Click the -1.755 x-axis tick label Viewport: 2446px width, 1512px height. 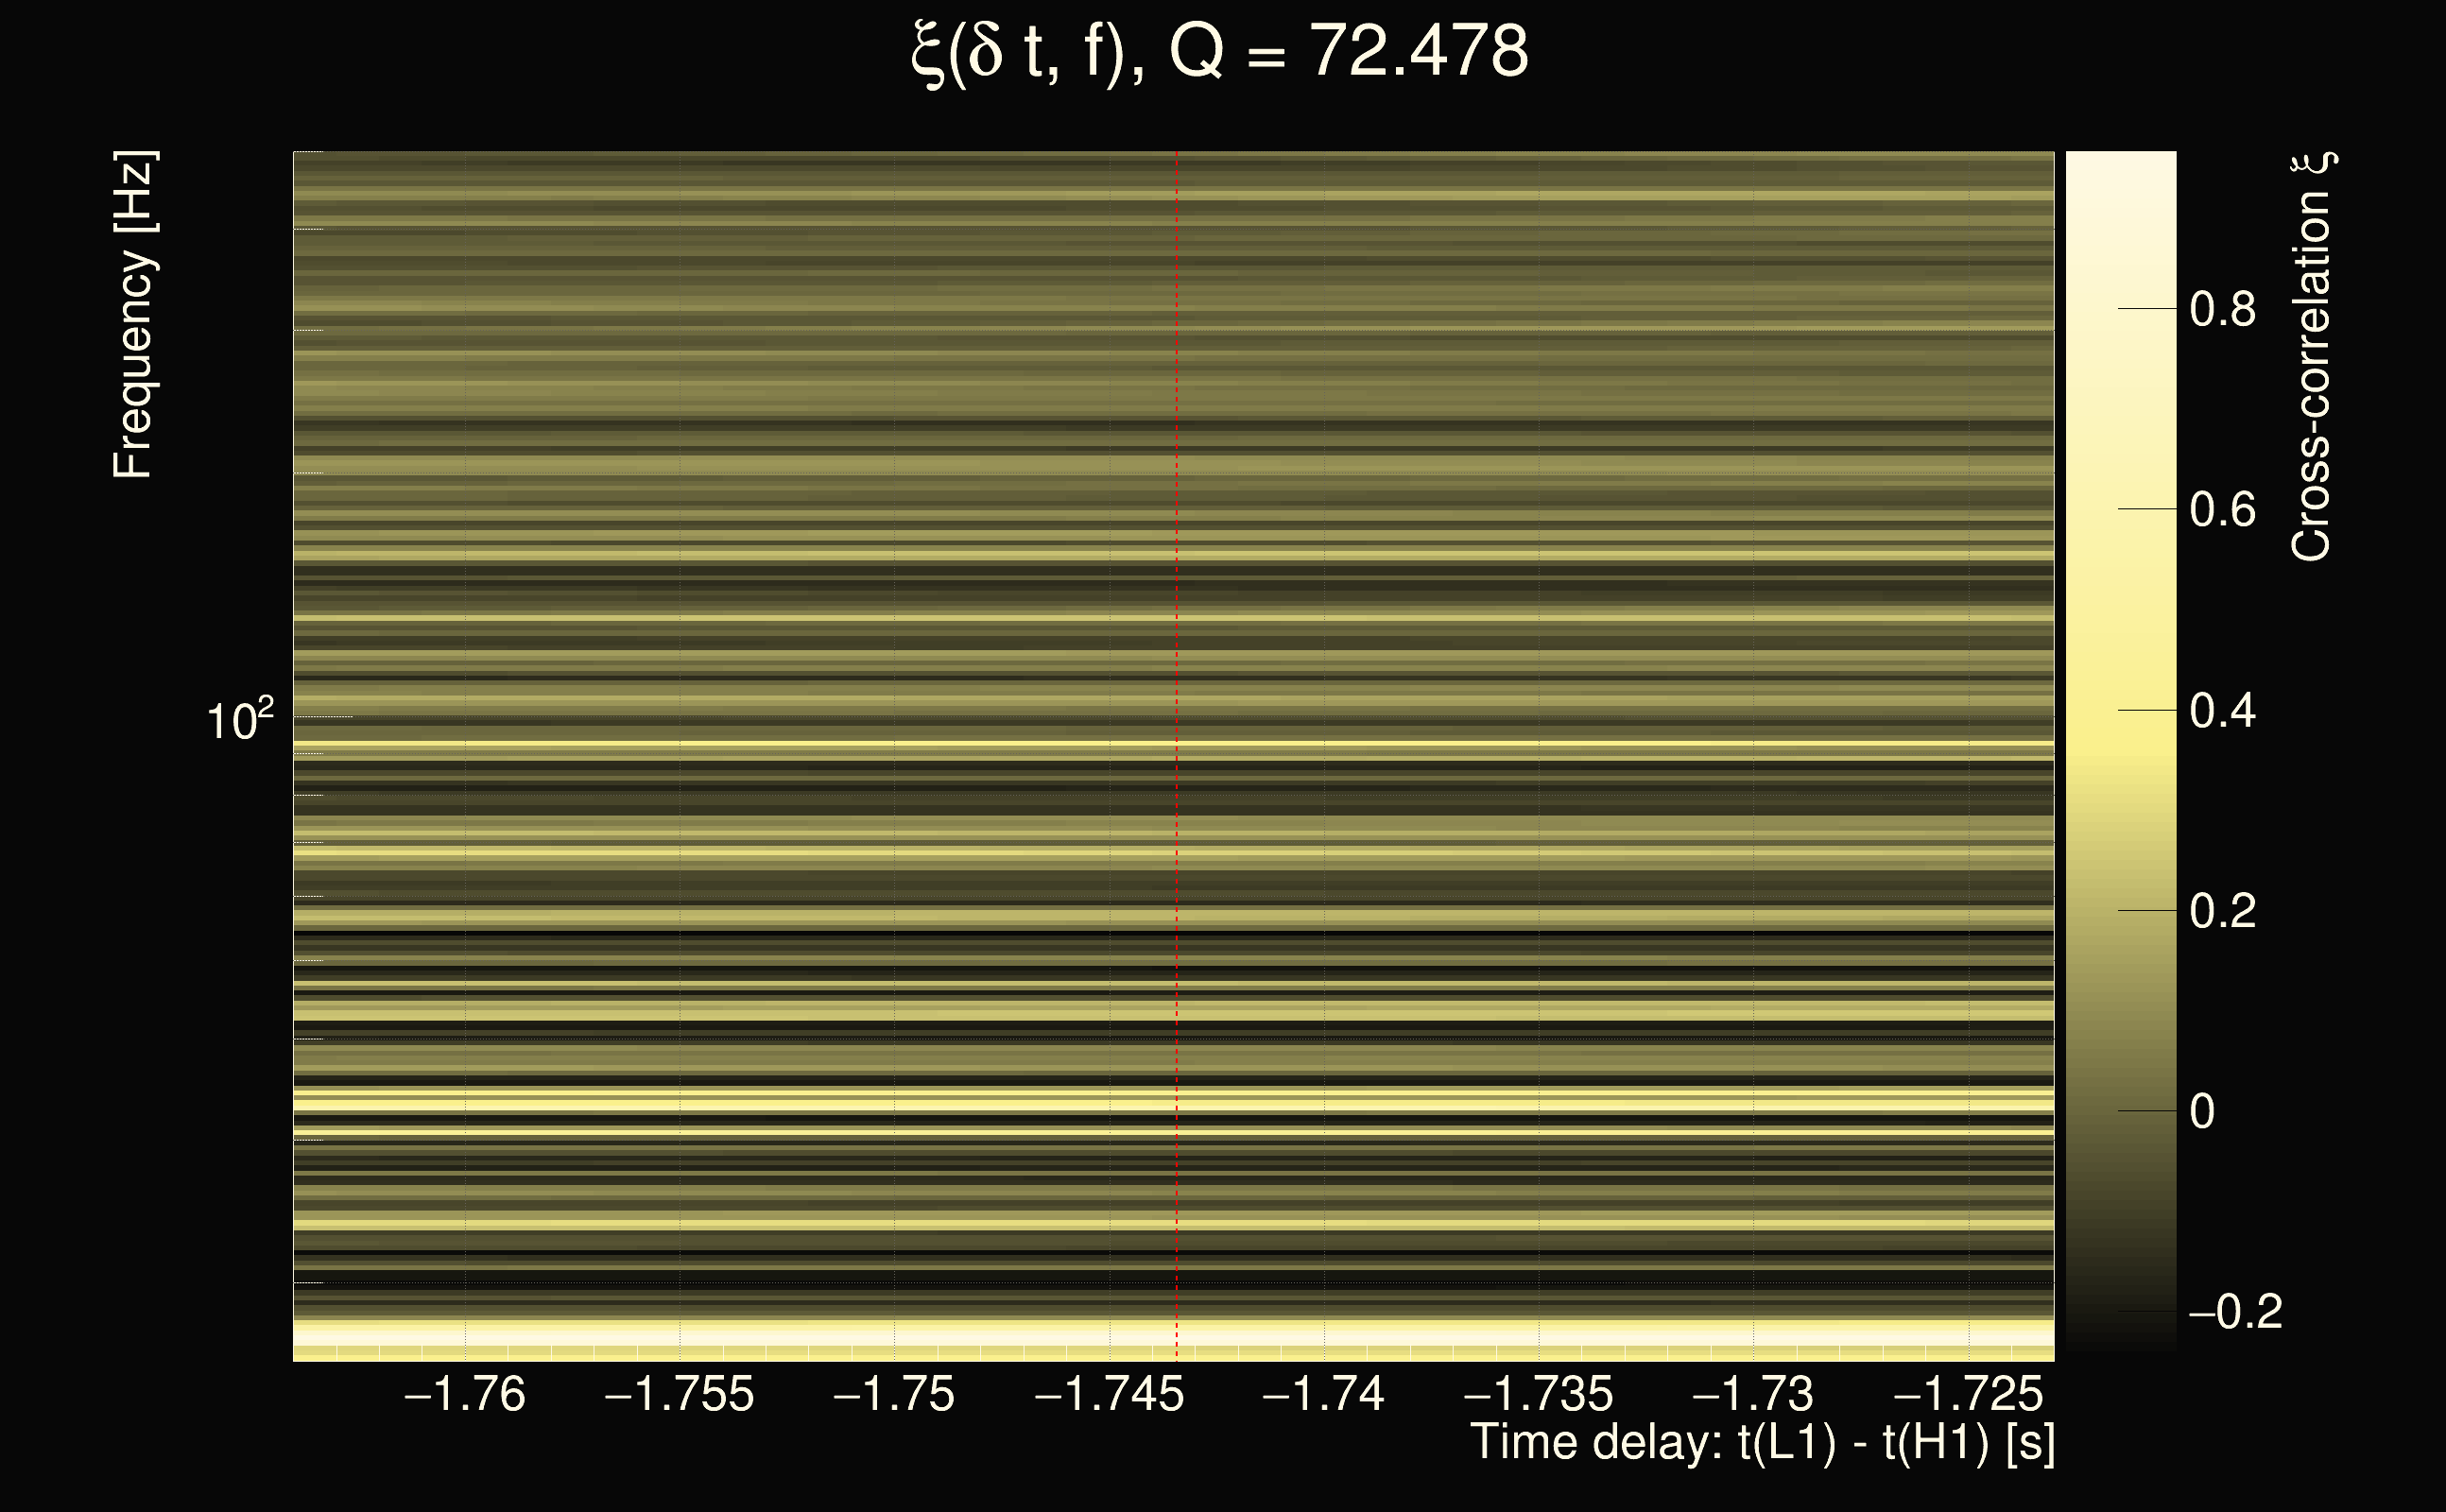[679, 1394]
